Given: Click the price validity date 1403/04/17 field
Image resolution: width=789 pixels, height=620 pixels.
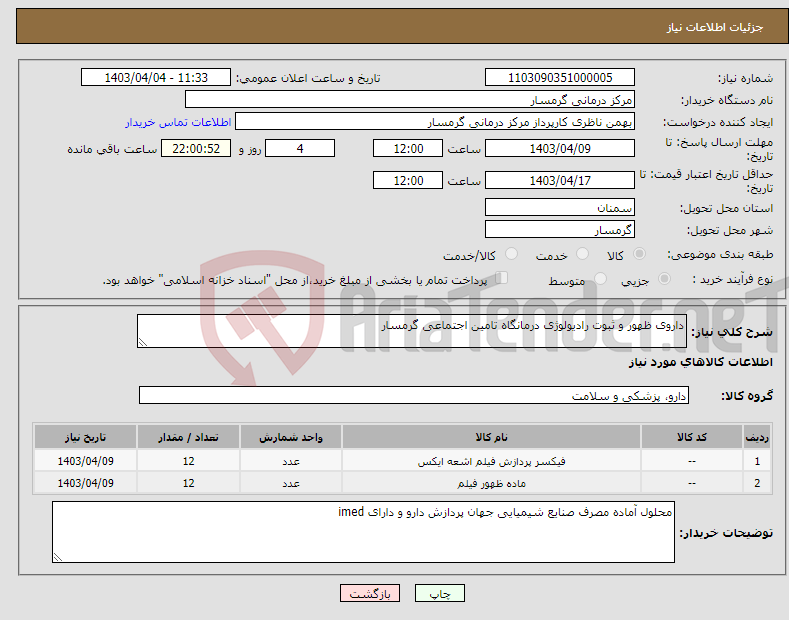Looking at the screenshot, I should point(560,180).
